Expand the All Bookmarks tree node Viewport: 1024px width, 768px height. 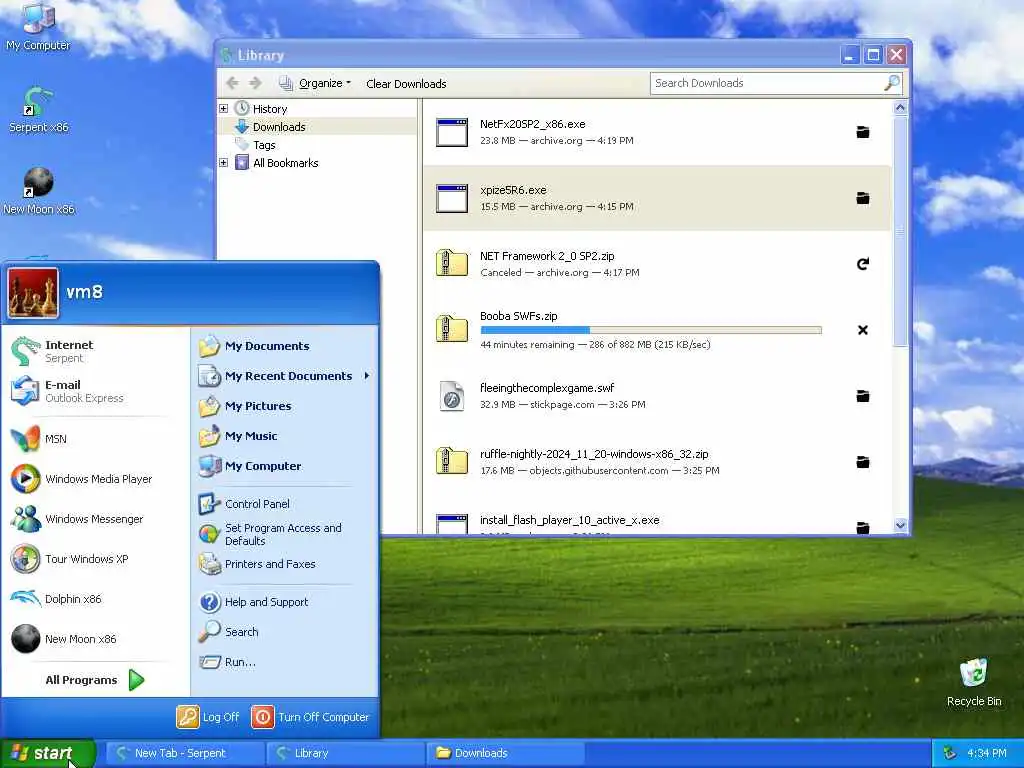223,163
